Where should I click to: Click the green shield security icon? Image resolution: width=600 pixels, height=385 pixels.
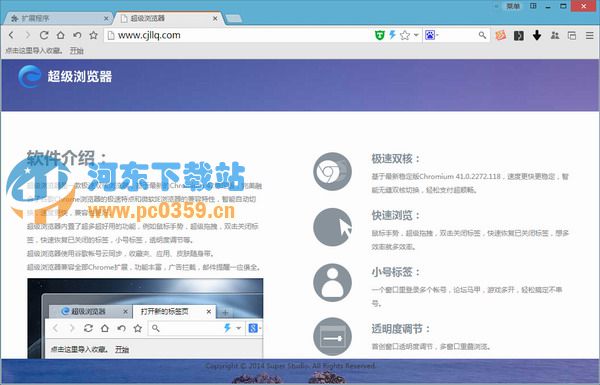379,36
